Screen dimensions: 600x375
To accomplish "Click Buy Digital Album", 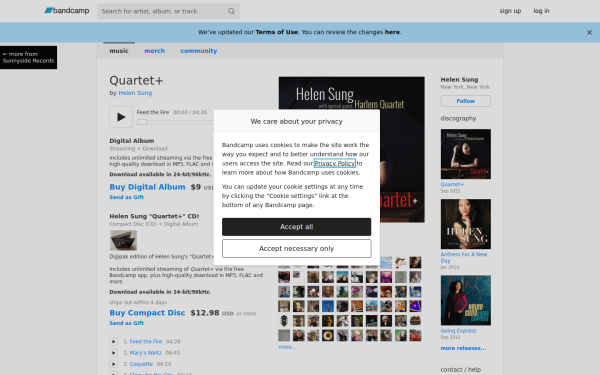I will [147, 187].
